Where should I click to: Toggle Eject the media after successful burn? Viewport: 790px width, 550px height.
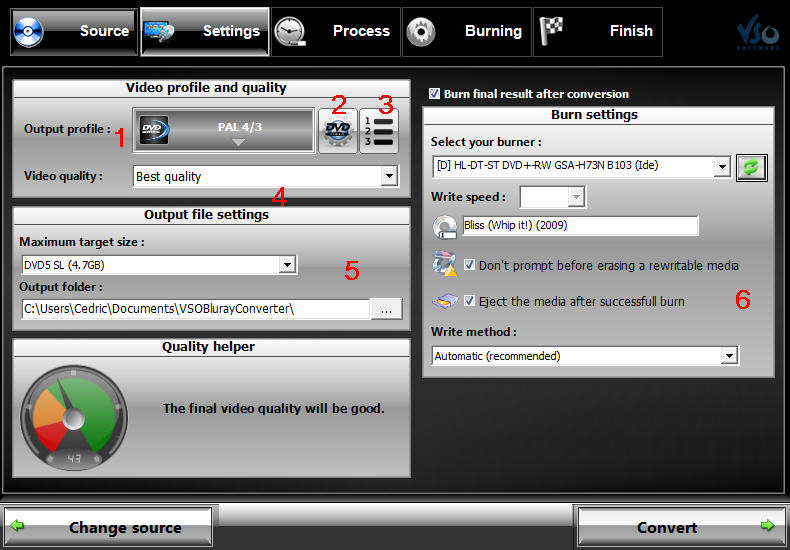469,301
